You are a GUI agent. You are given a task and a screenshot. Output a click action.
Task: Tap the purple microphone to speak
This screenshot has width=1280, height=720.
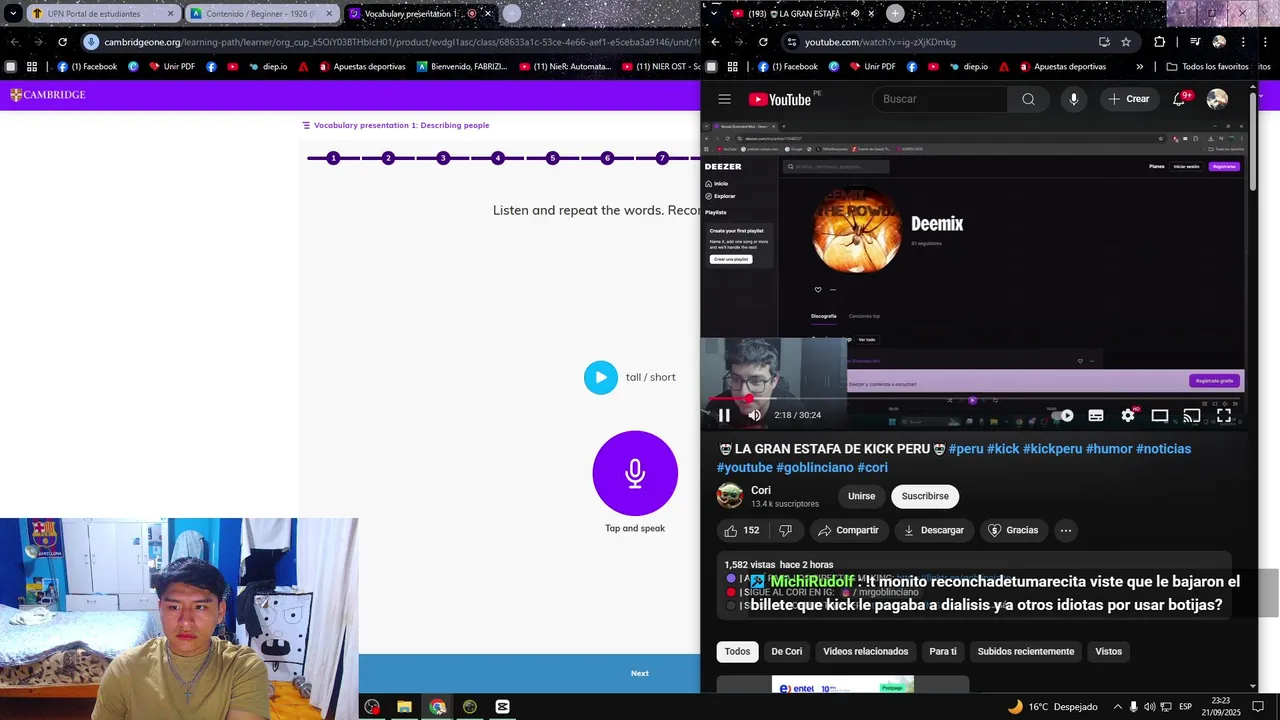click(x=635, y=473)
